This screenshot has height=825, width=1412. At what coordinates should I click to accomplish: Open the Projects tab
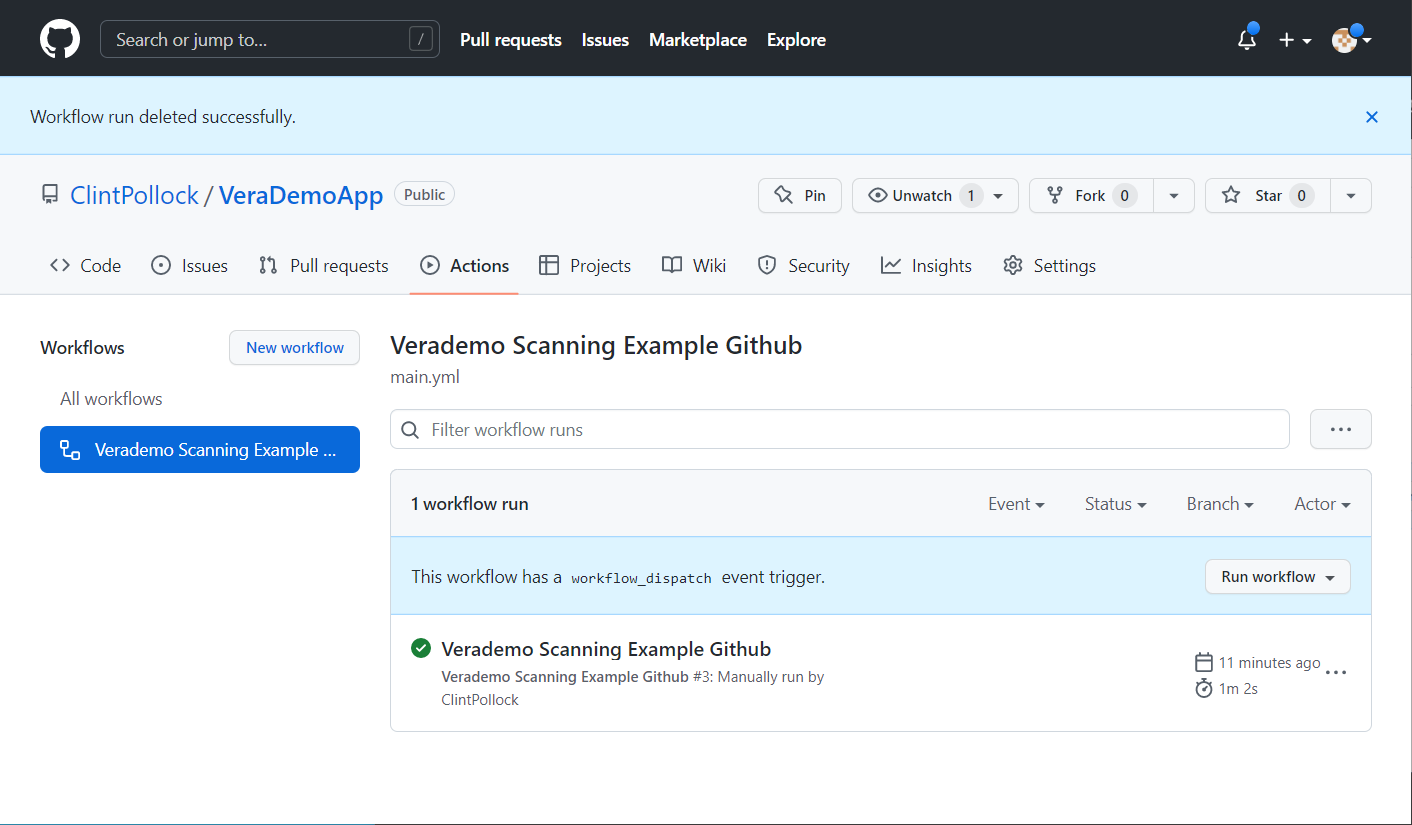click(585, 265)
